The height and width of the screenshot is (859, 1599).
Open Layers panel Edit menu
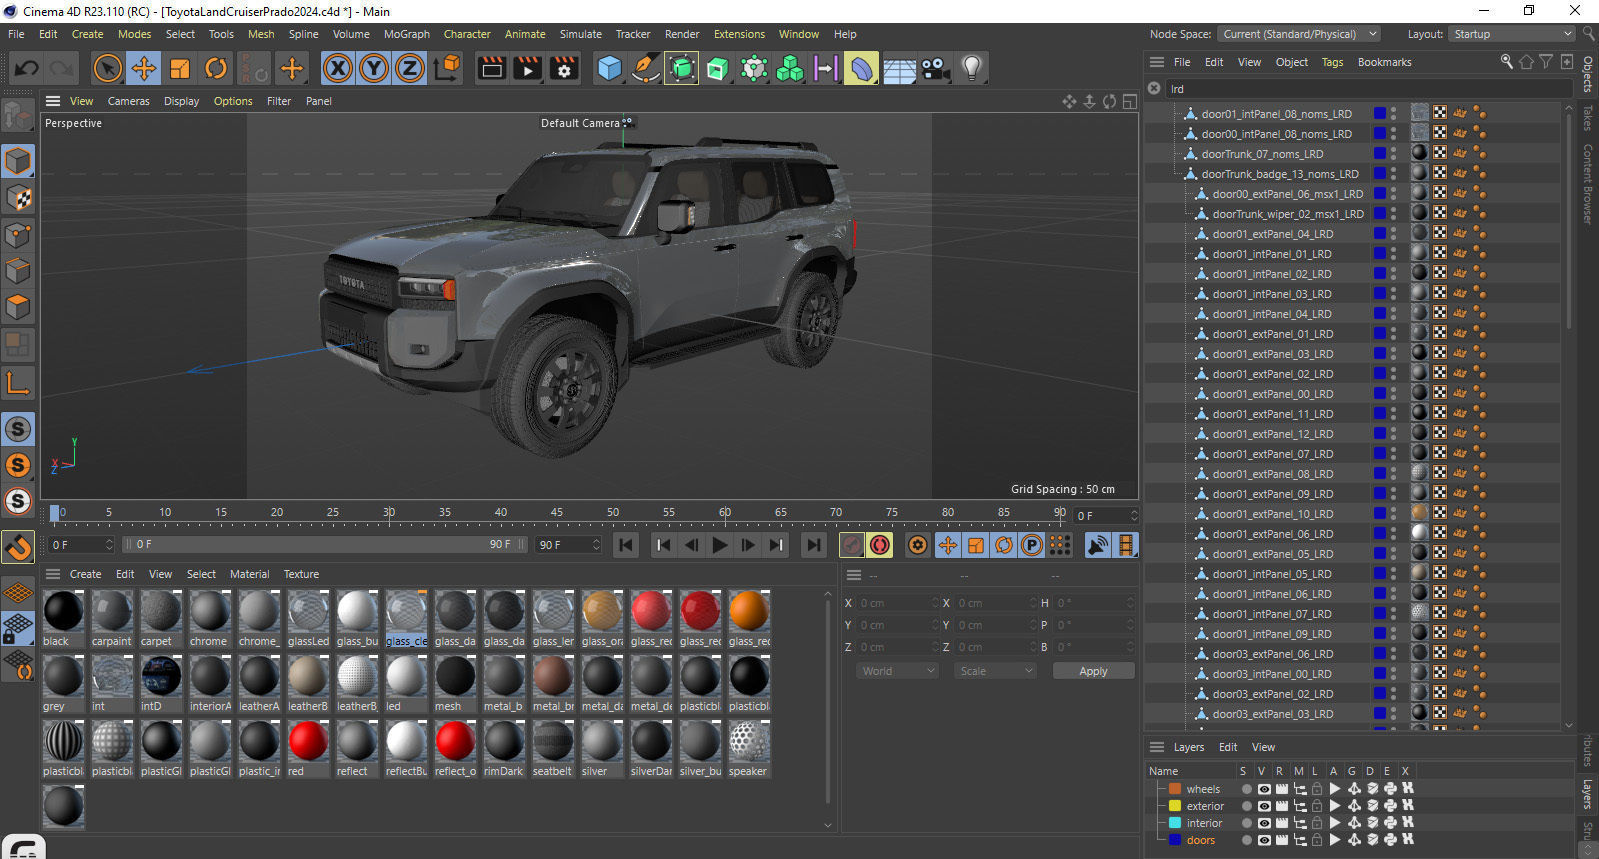[1228, 747]
